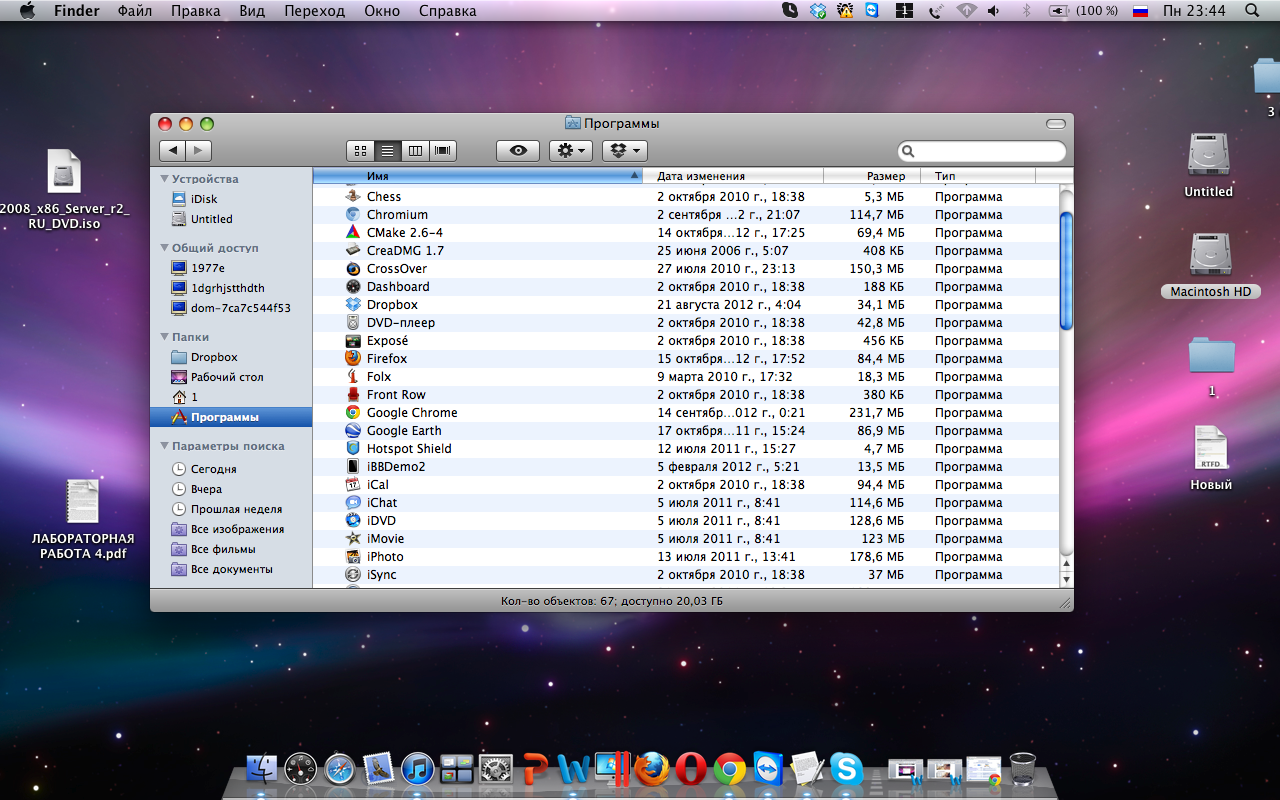Sort list by the Имя column
Screen dimensions: 1280x800
click(477, 176)
